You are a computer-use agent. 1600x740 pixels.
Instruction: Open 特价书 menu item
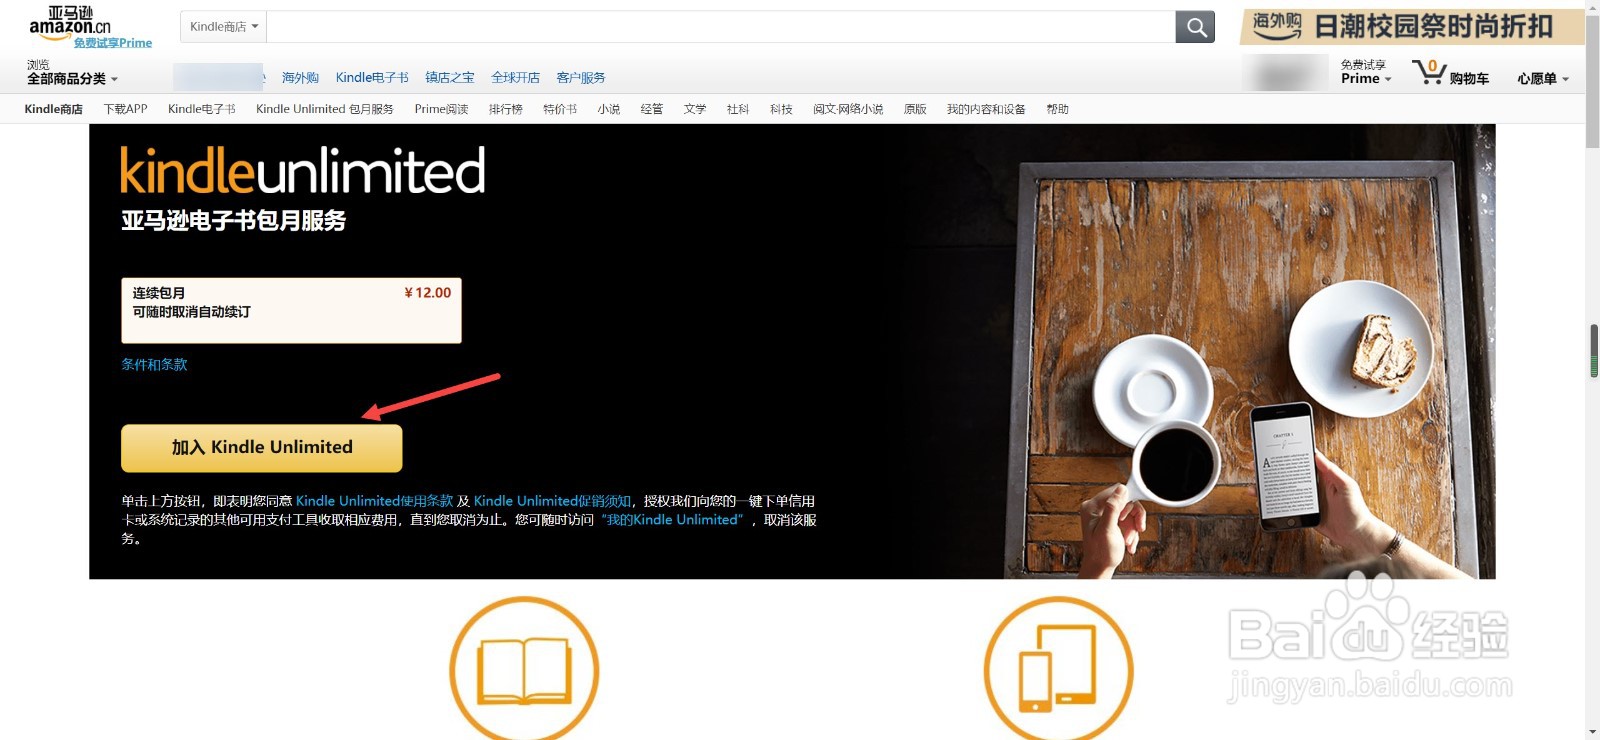[x=560, y=109]
